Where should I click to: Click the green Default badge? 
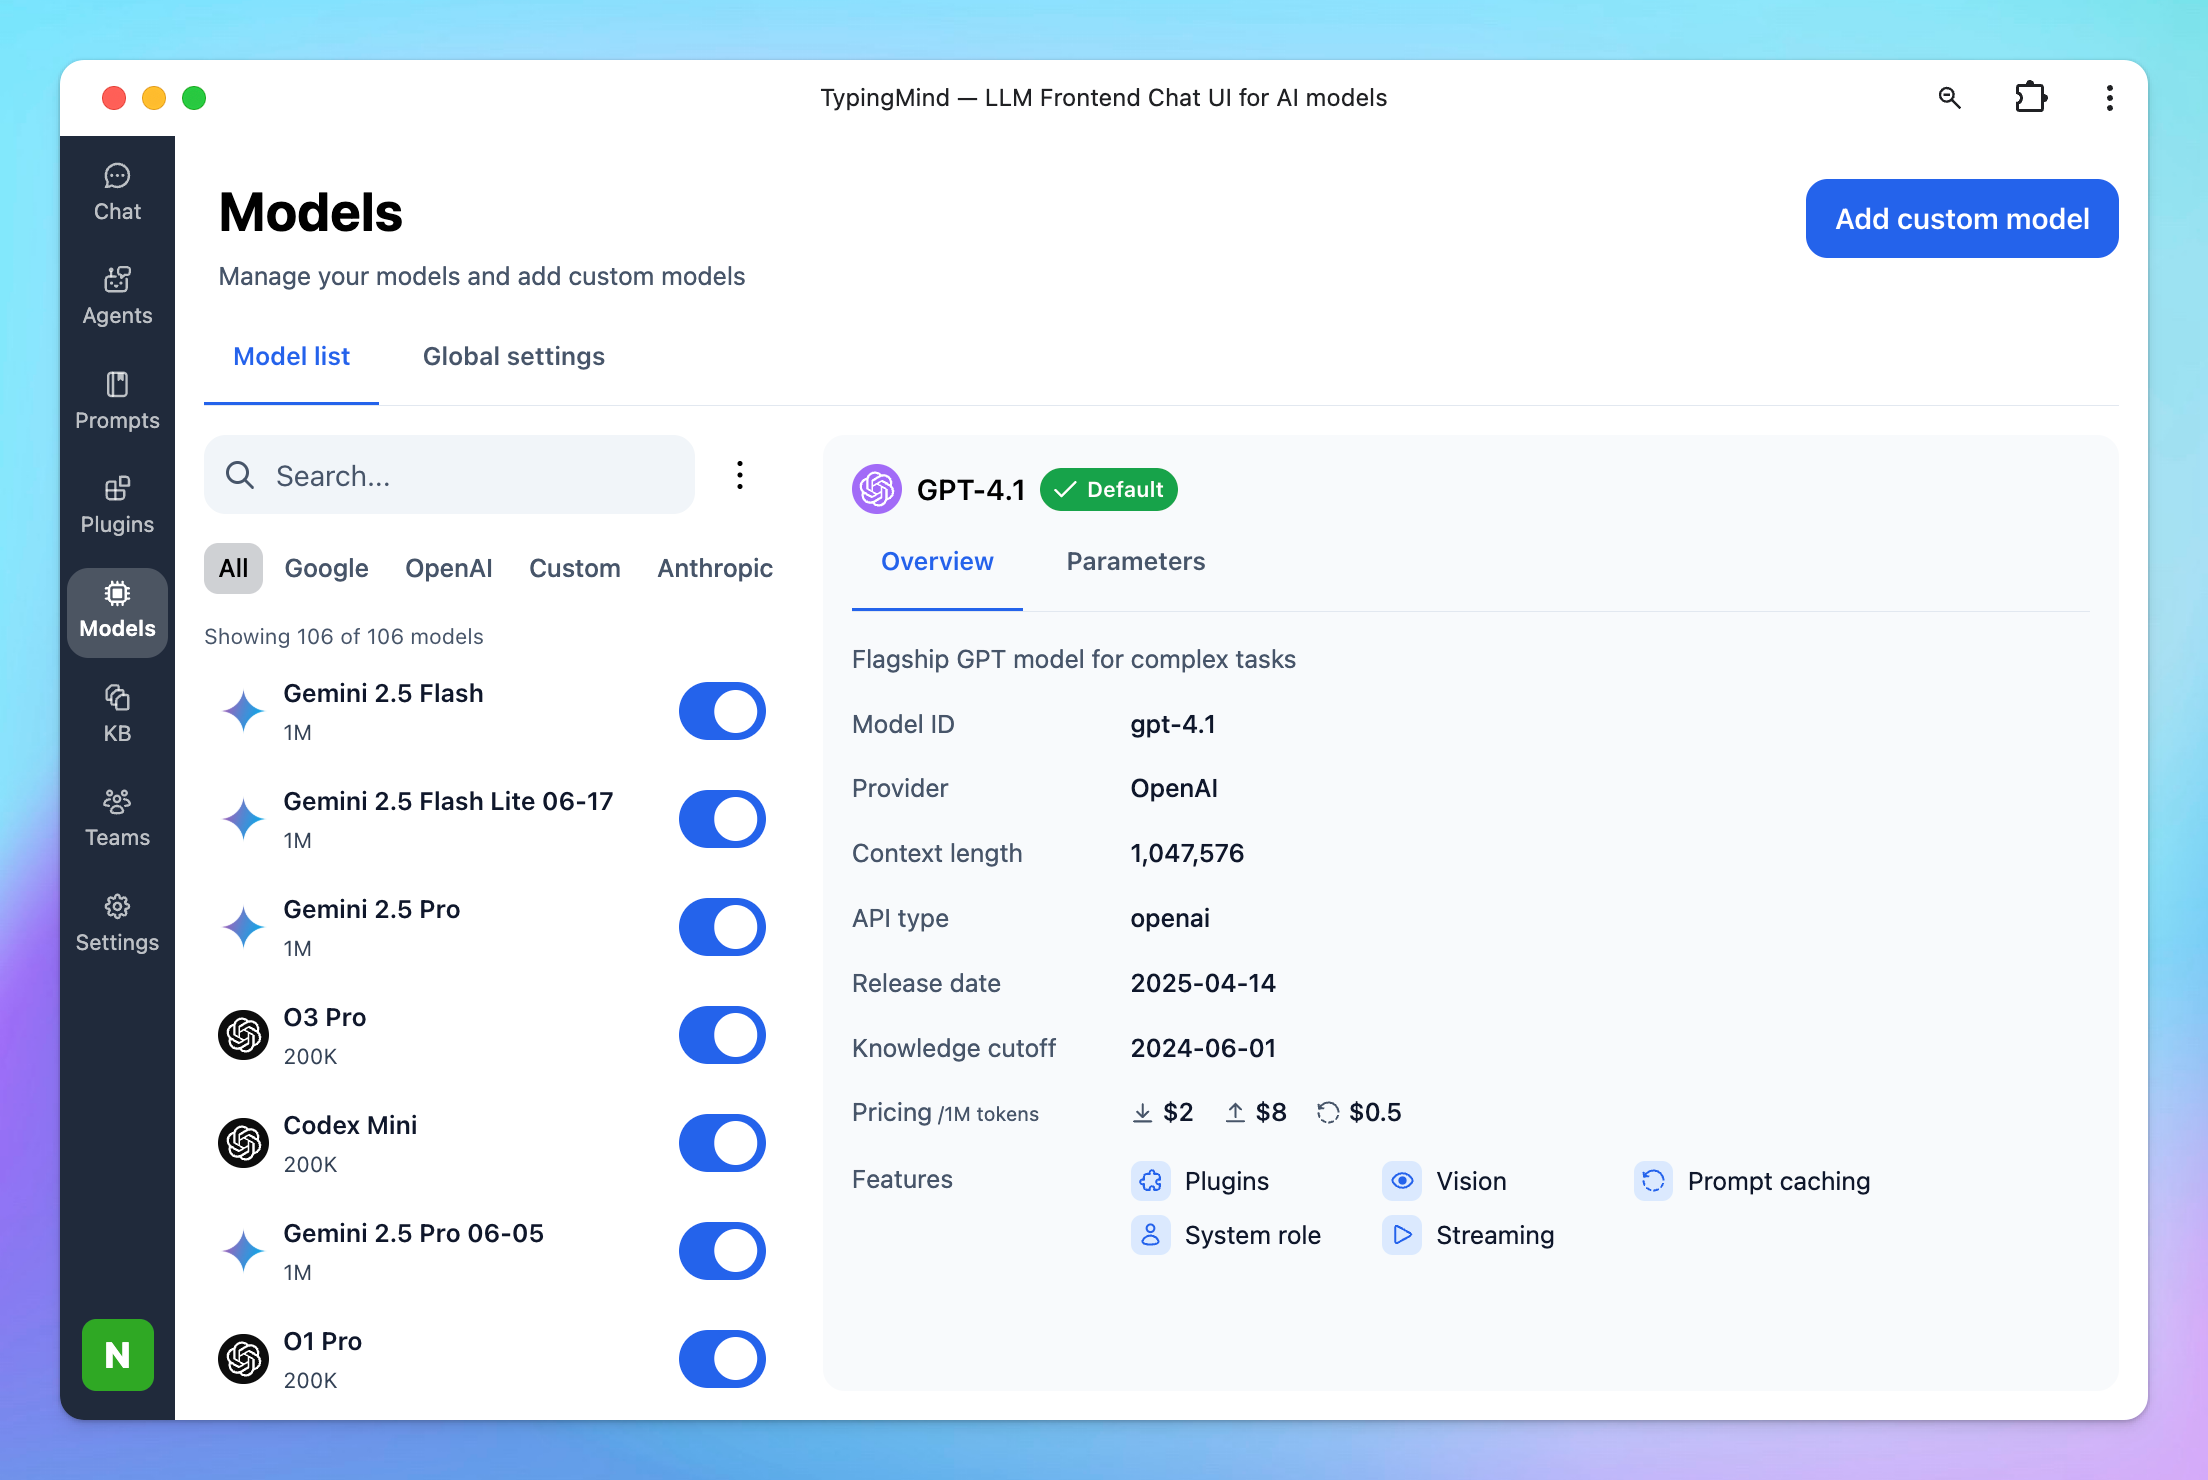point(1109,490)
